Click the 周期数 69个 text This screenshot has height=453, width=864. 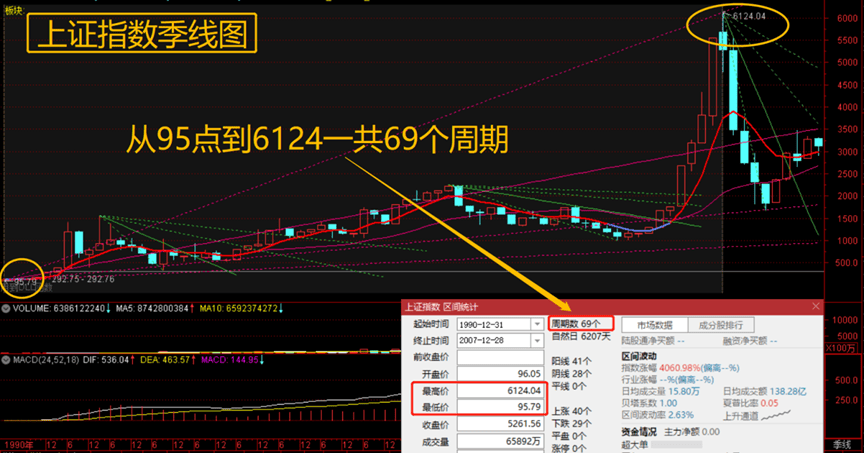click(x=576, y=324)
